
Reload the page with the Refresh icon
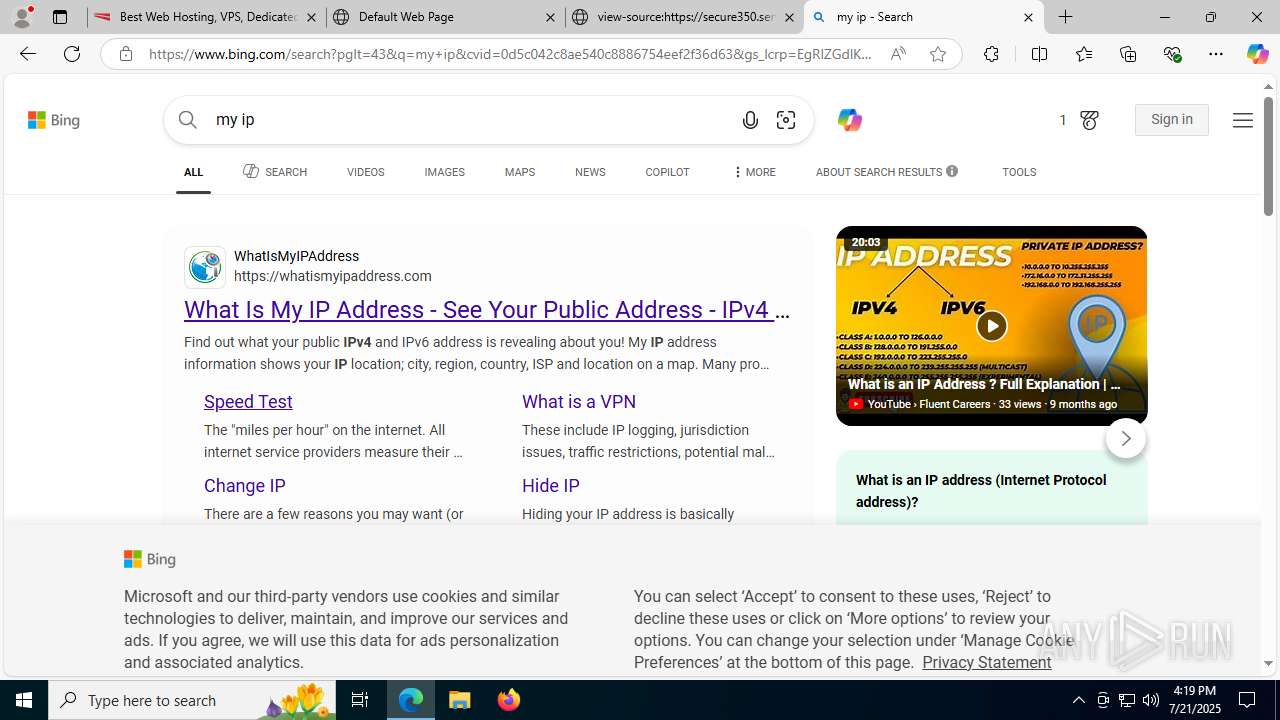point(72,54)
